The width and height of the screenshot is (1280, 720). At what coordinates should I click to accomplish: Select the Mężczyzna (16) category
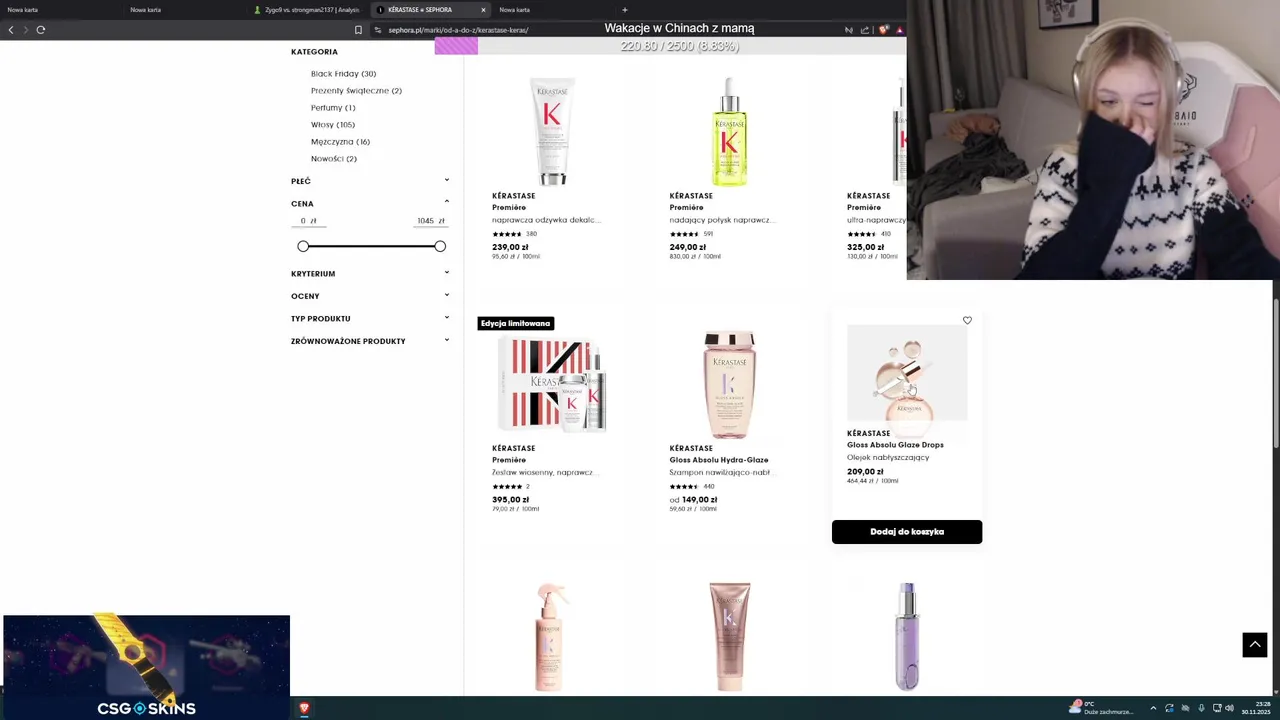tap(340, 142)
